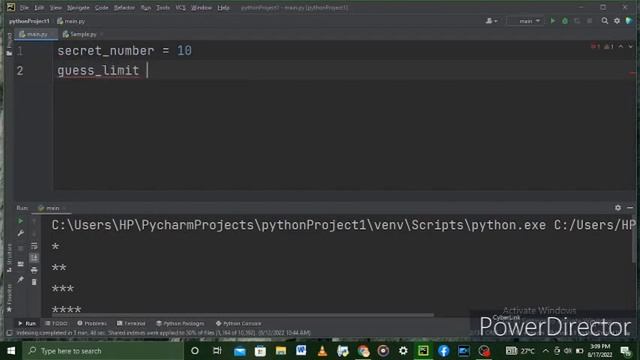The image size is (640, 360).
Task: Run main with the green play button
Action: [x=553, y=21]
